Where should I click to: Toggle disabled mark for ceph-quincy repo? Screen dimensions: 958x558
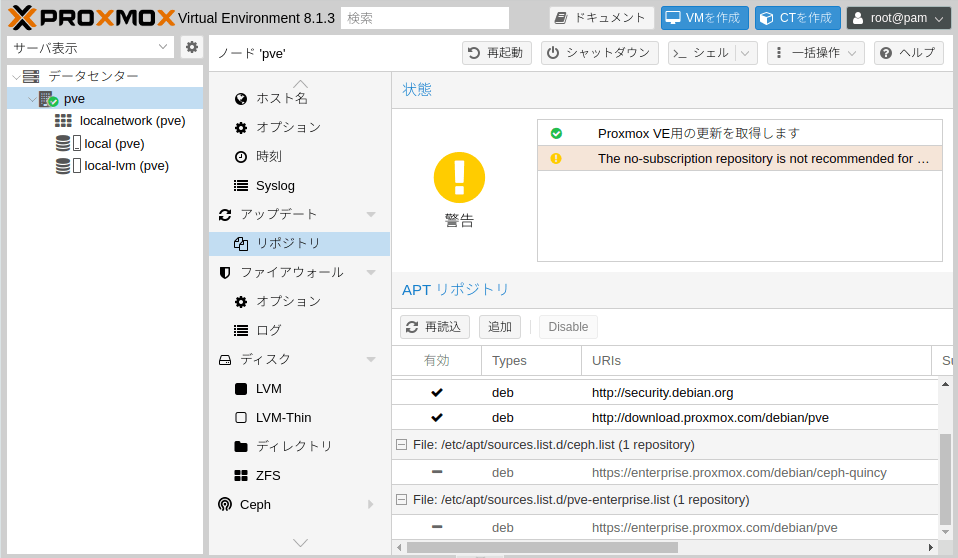pos(437,472)
